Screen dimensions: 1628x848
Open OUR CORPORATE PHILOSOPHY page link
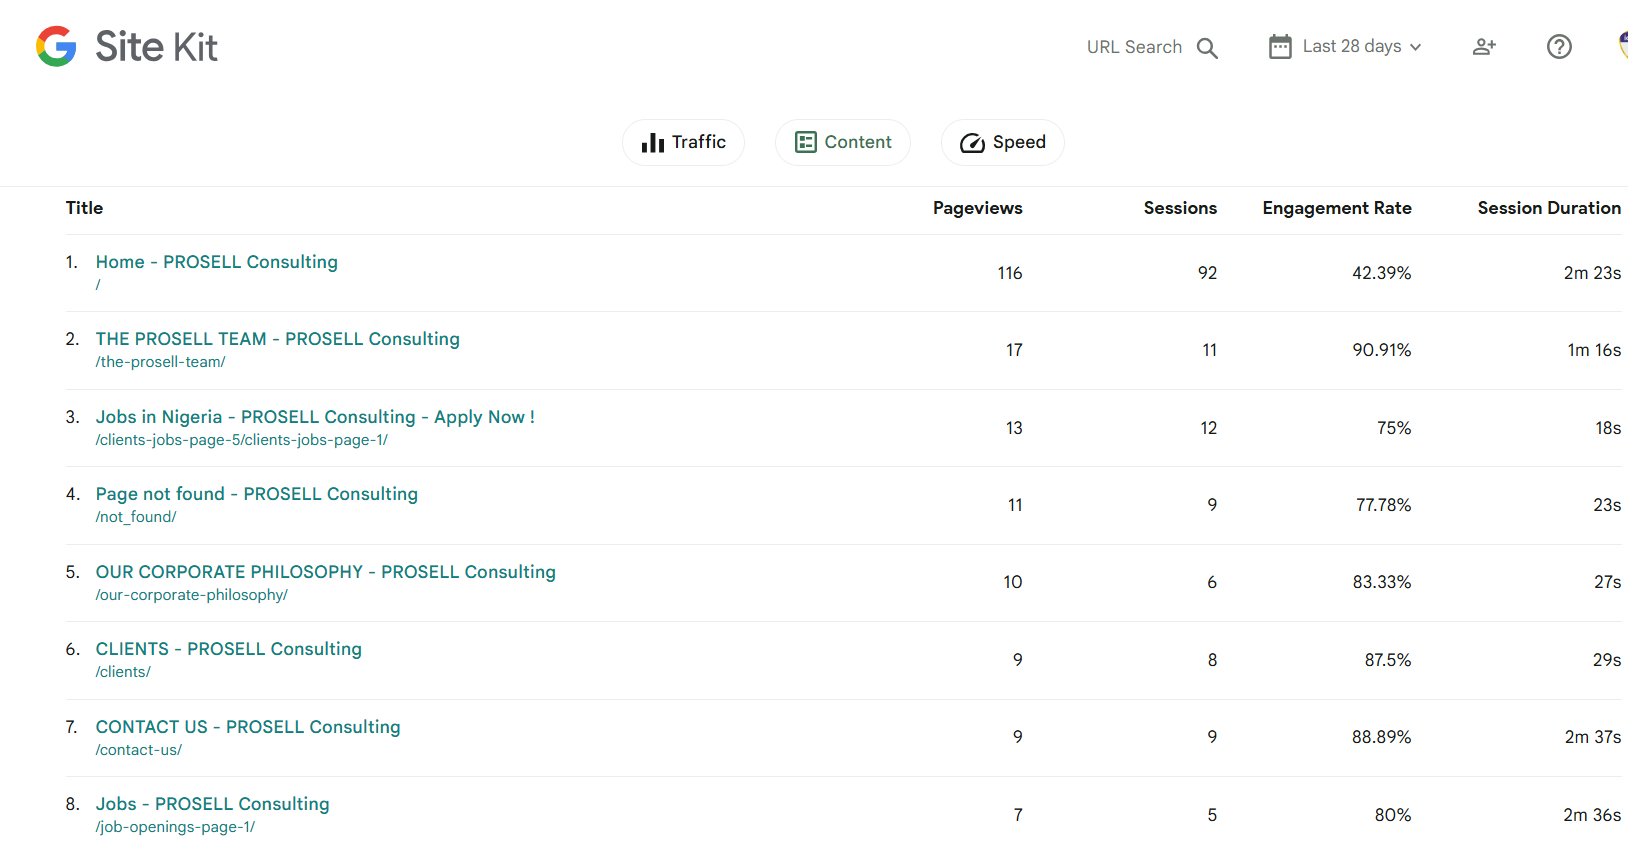click(326, 572)
